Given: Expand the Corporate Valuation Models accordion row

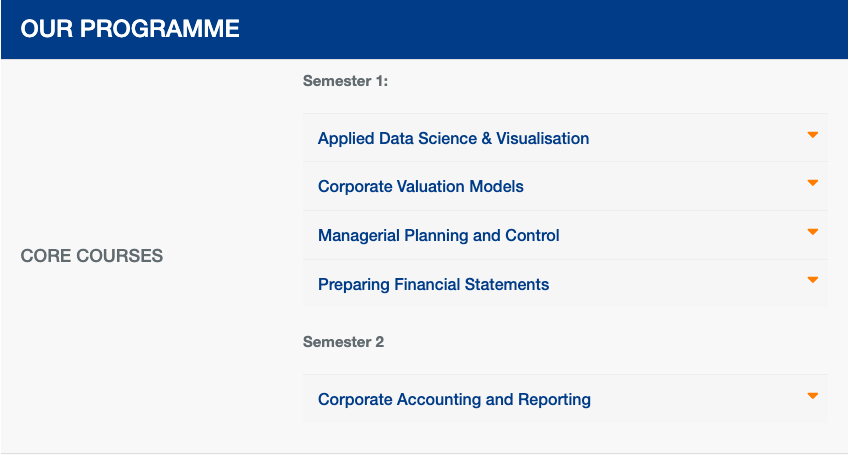Looking at the screenshot, I should point(565,186).
